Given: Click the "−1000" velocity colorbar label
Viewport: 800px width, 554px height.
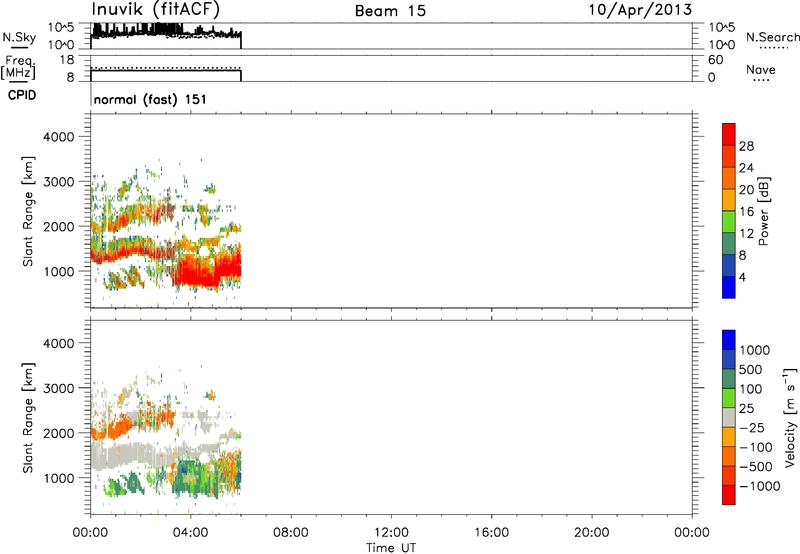Looking at the screenshot, I should coord(760,486).
